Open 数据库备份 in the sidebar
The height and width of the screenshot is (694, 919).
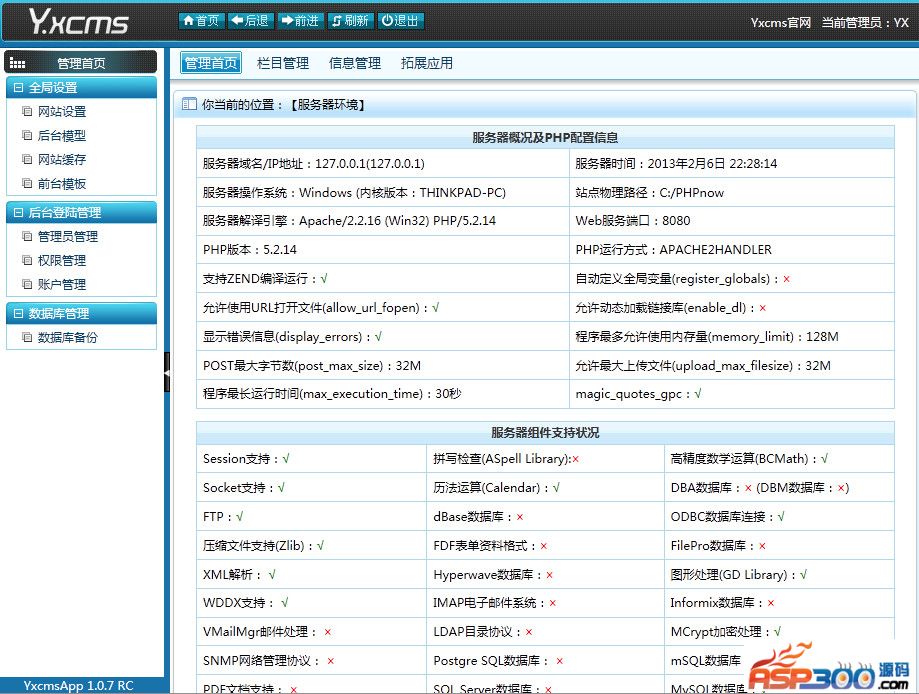pos(68,338)
